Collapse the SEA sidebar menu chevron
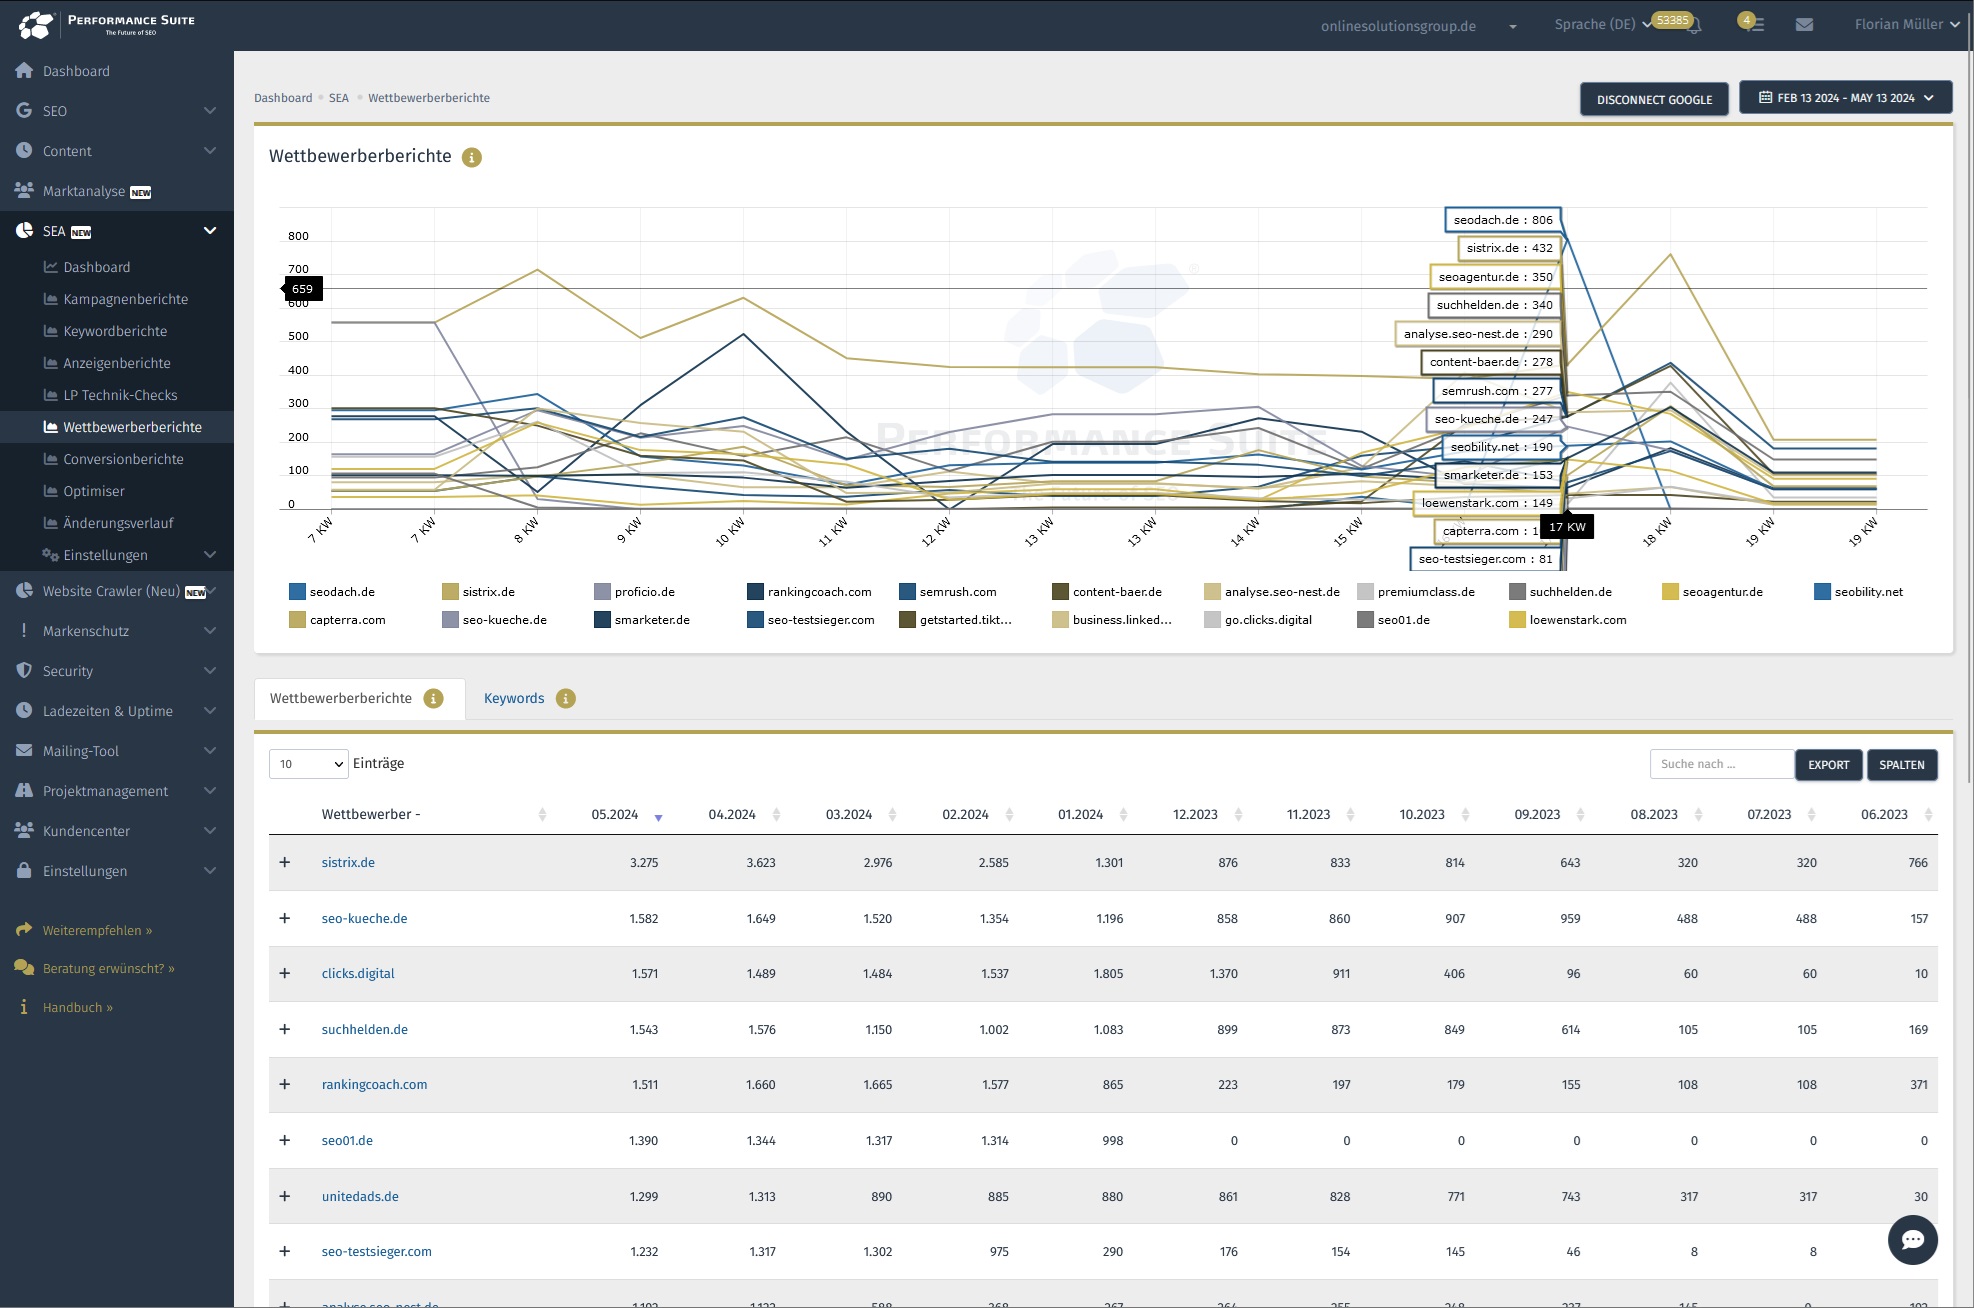The image size is (1974, 1308). click(x=210, y=230)
